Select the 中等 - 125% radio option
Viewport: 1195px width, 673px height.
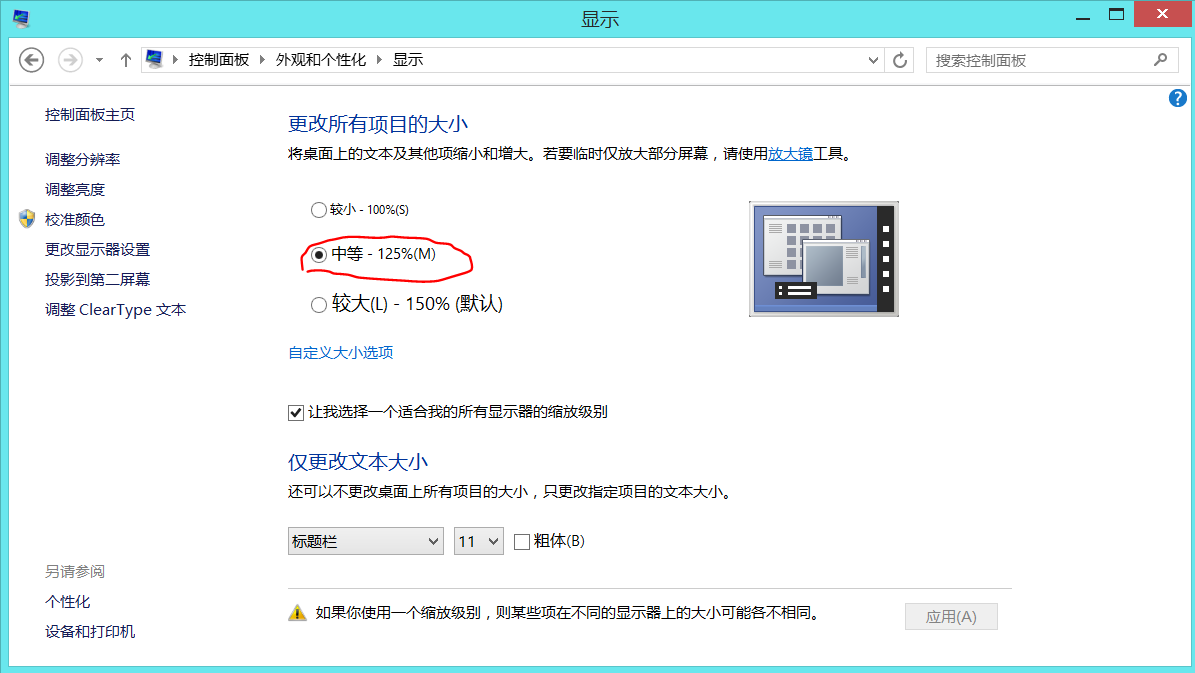(319, 255)
